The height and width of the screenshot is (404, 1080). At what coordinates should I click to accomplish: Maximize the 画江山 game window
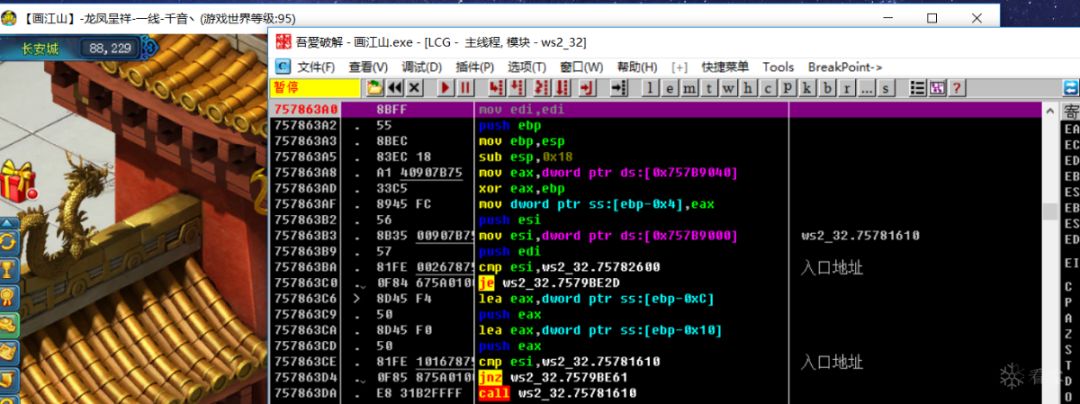(x=932, y=18)
